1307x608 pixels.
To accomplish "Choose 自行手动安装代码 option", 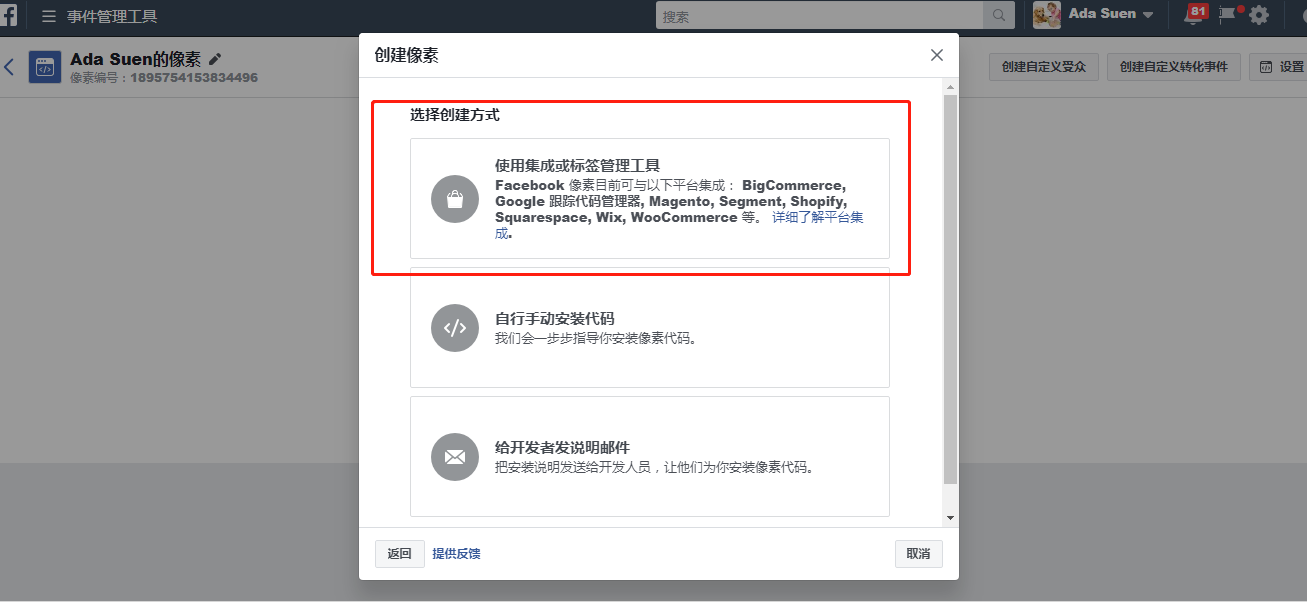I will (649, 327).
